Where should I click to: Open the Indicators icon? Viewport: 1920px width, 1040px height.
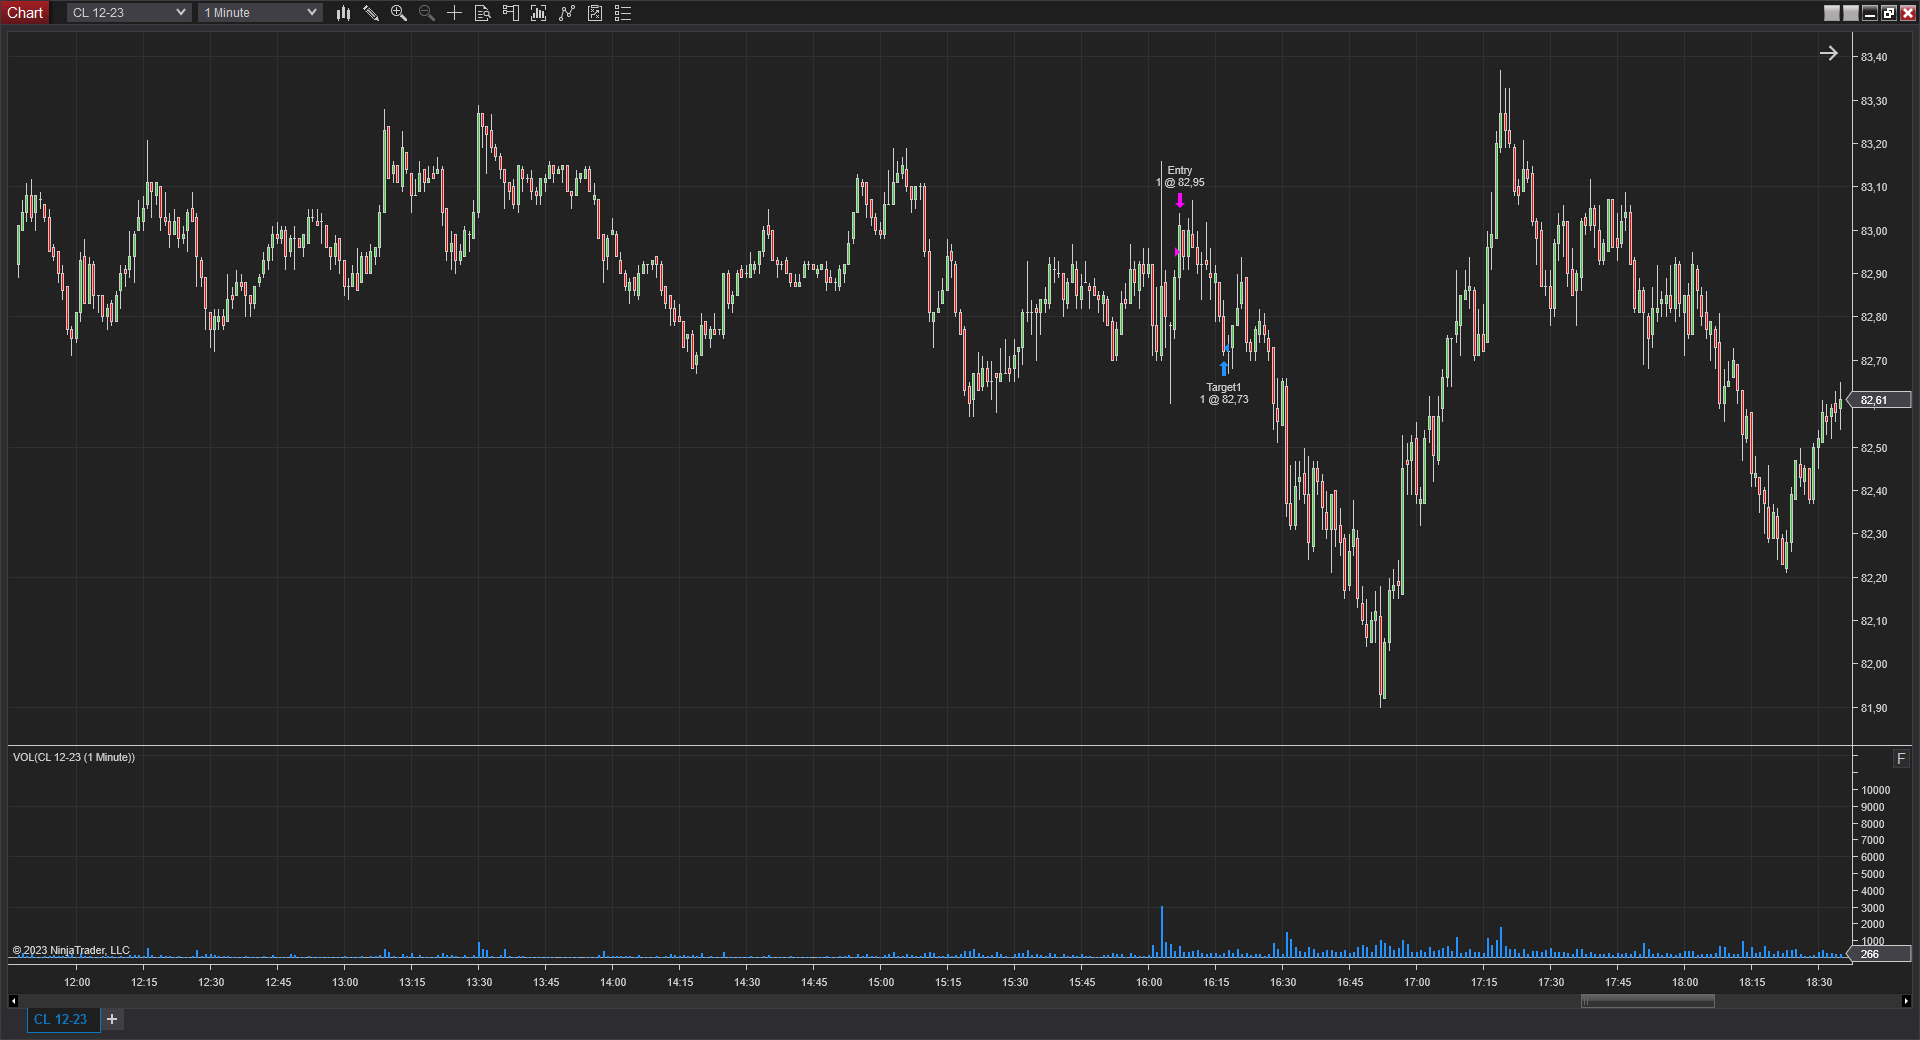pos(567,13)
